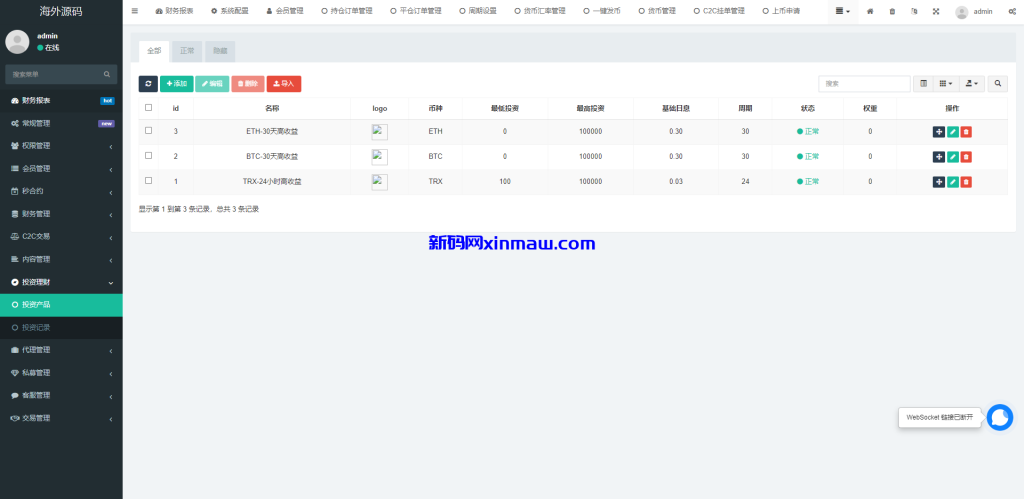Delete the BTC-30 row via red trash icon
The height and width of the screenshot is (499, 1024).
(x=967, y=157)
